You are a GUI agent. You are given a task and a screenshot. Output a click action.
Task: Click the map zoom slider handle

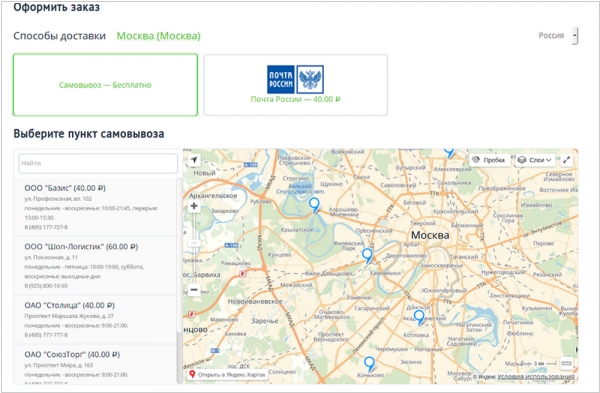point(194,243)
